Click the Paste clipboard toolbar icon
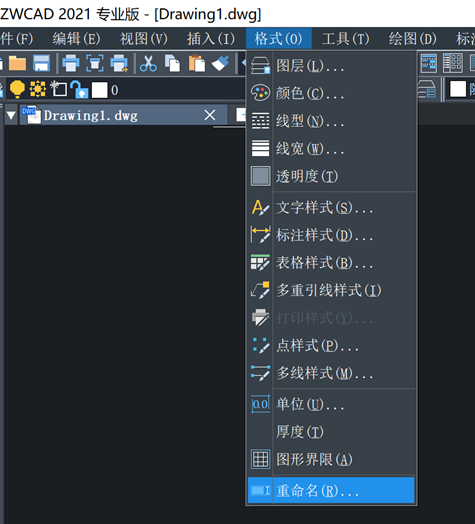Screen dimensions: 475x524 pyautogui.click(x=197, y=63)
